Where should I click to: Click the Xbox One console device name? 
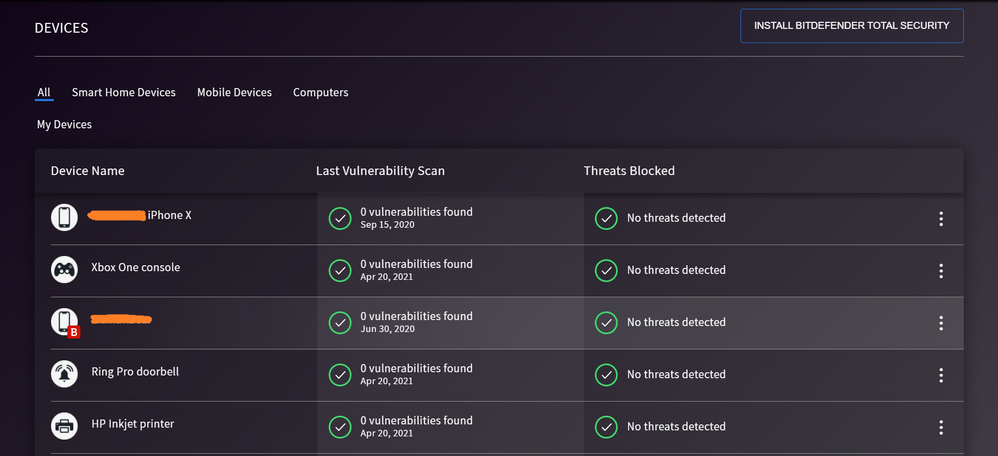coord(135,267)
